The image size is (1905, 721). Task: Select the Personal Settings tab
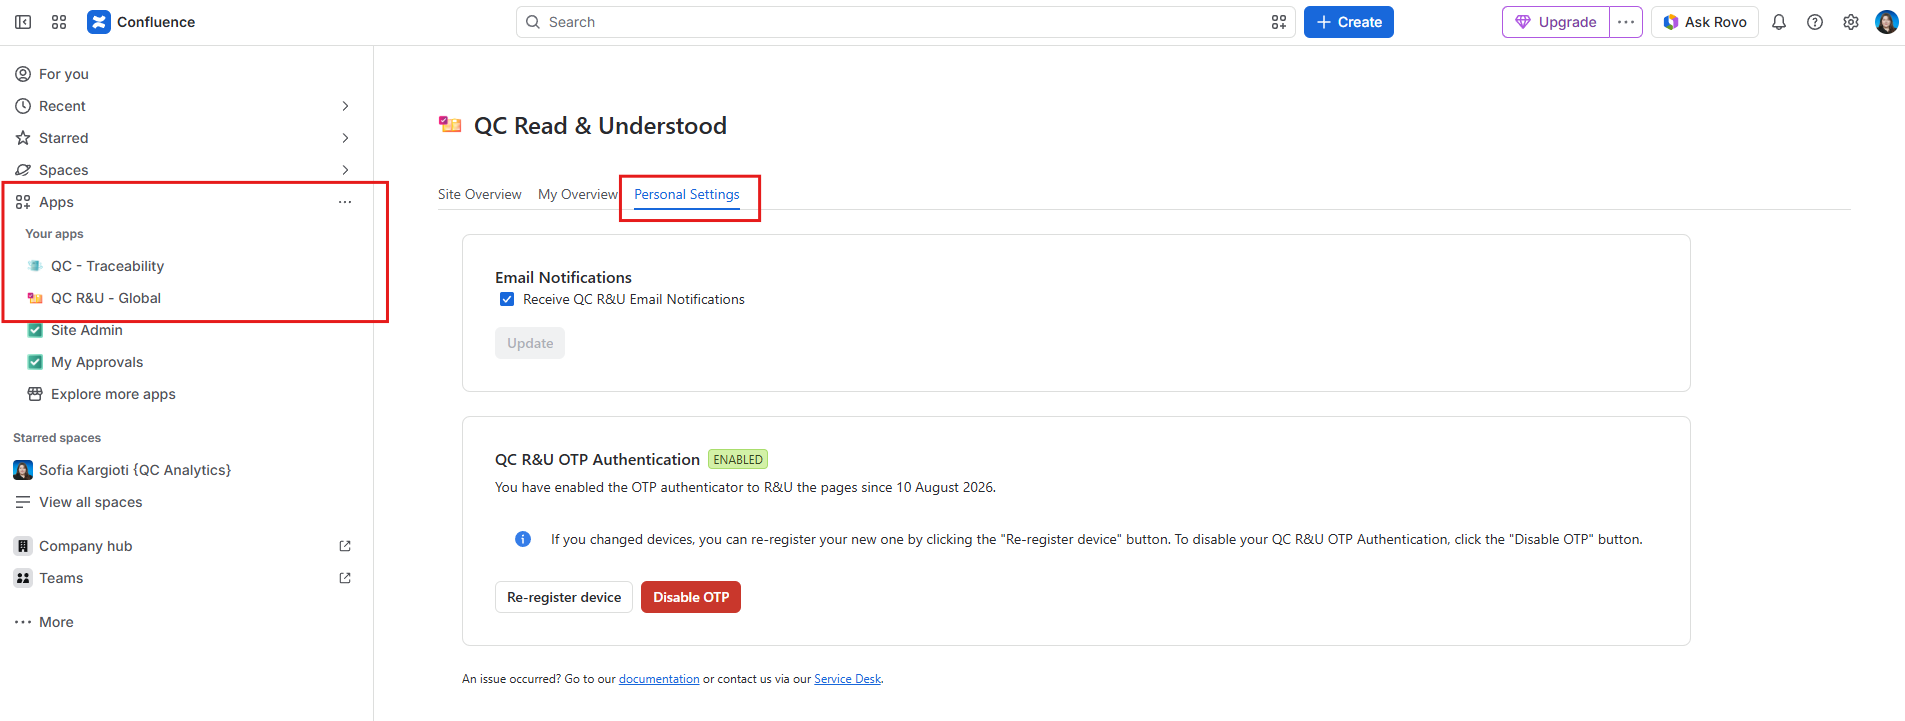point(687,194)
